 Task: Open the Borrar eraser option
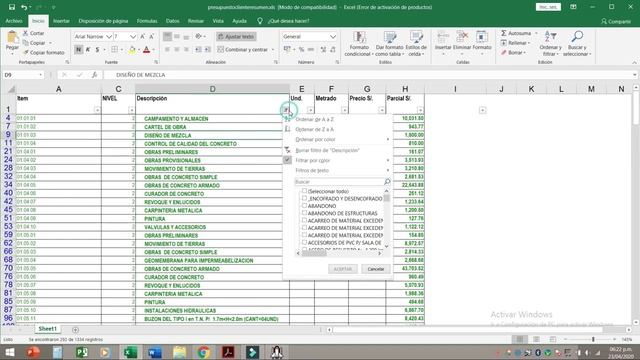click(x=513, y=53)
